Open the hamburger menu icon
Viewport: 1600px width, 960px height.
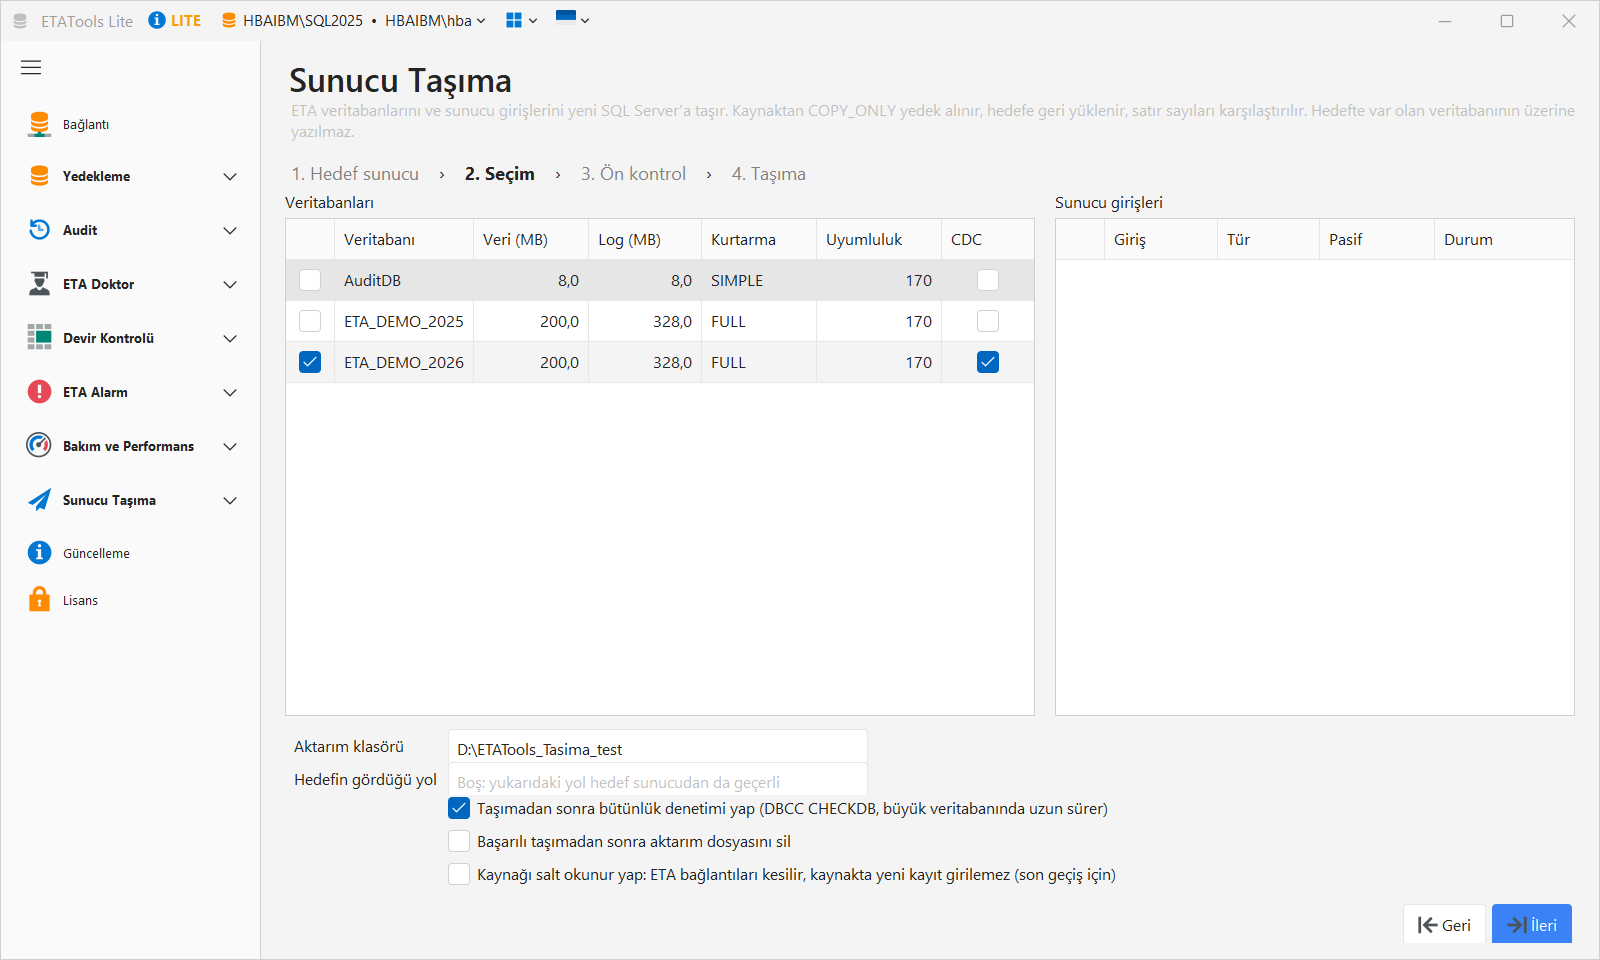(31, 67)
